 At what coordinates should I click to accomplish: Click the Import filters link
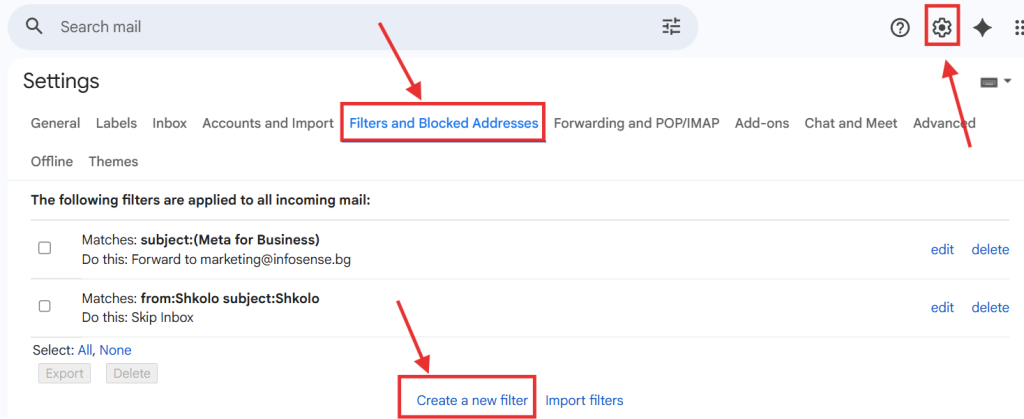point(584,400)
